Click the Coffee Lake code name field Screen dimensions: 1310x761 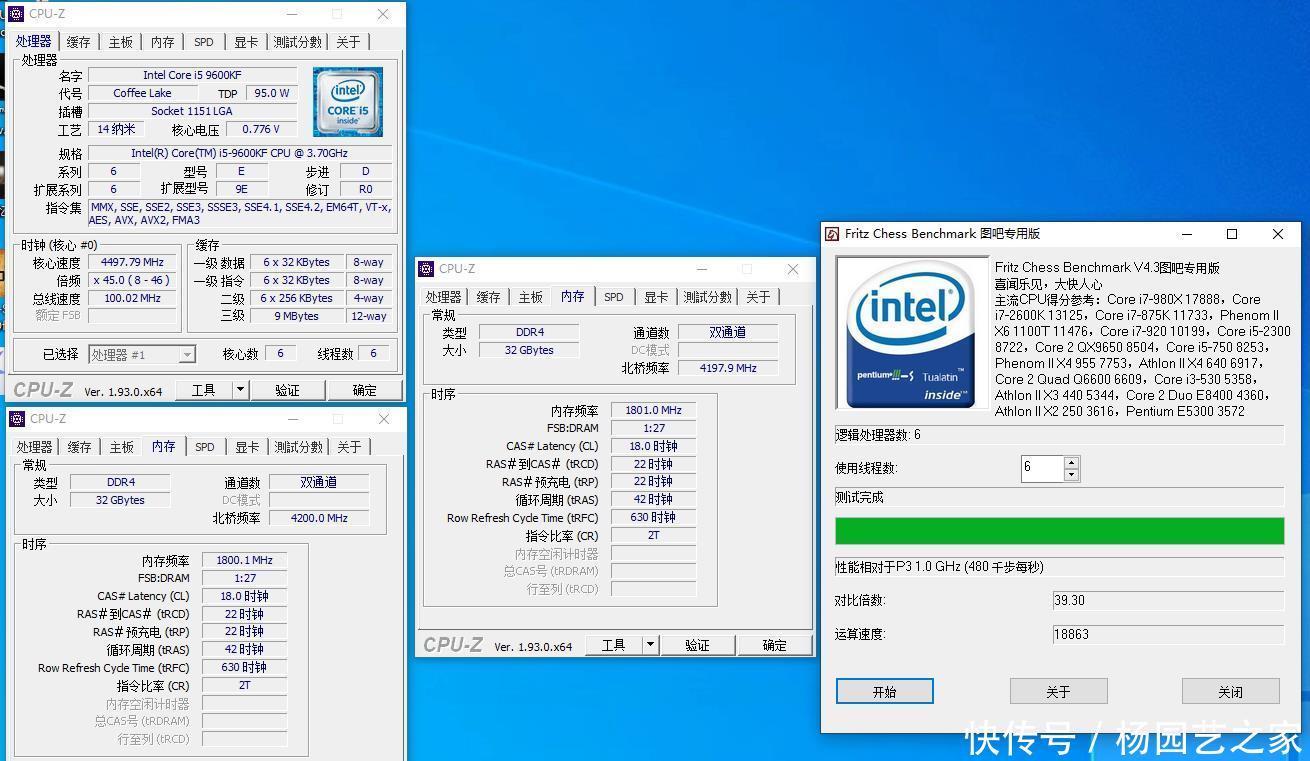[x=142, y=93]
